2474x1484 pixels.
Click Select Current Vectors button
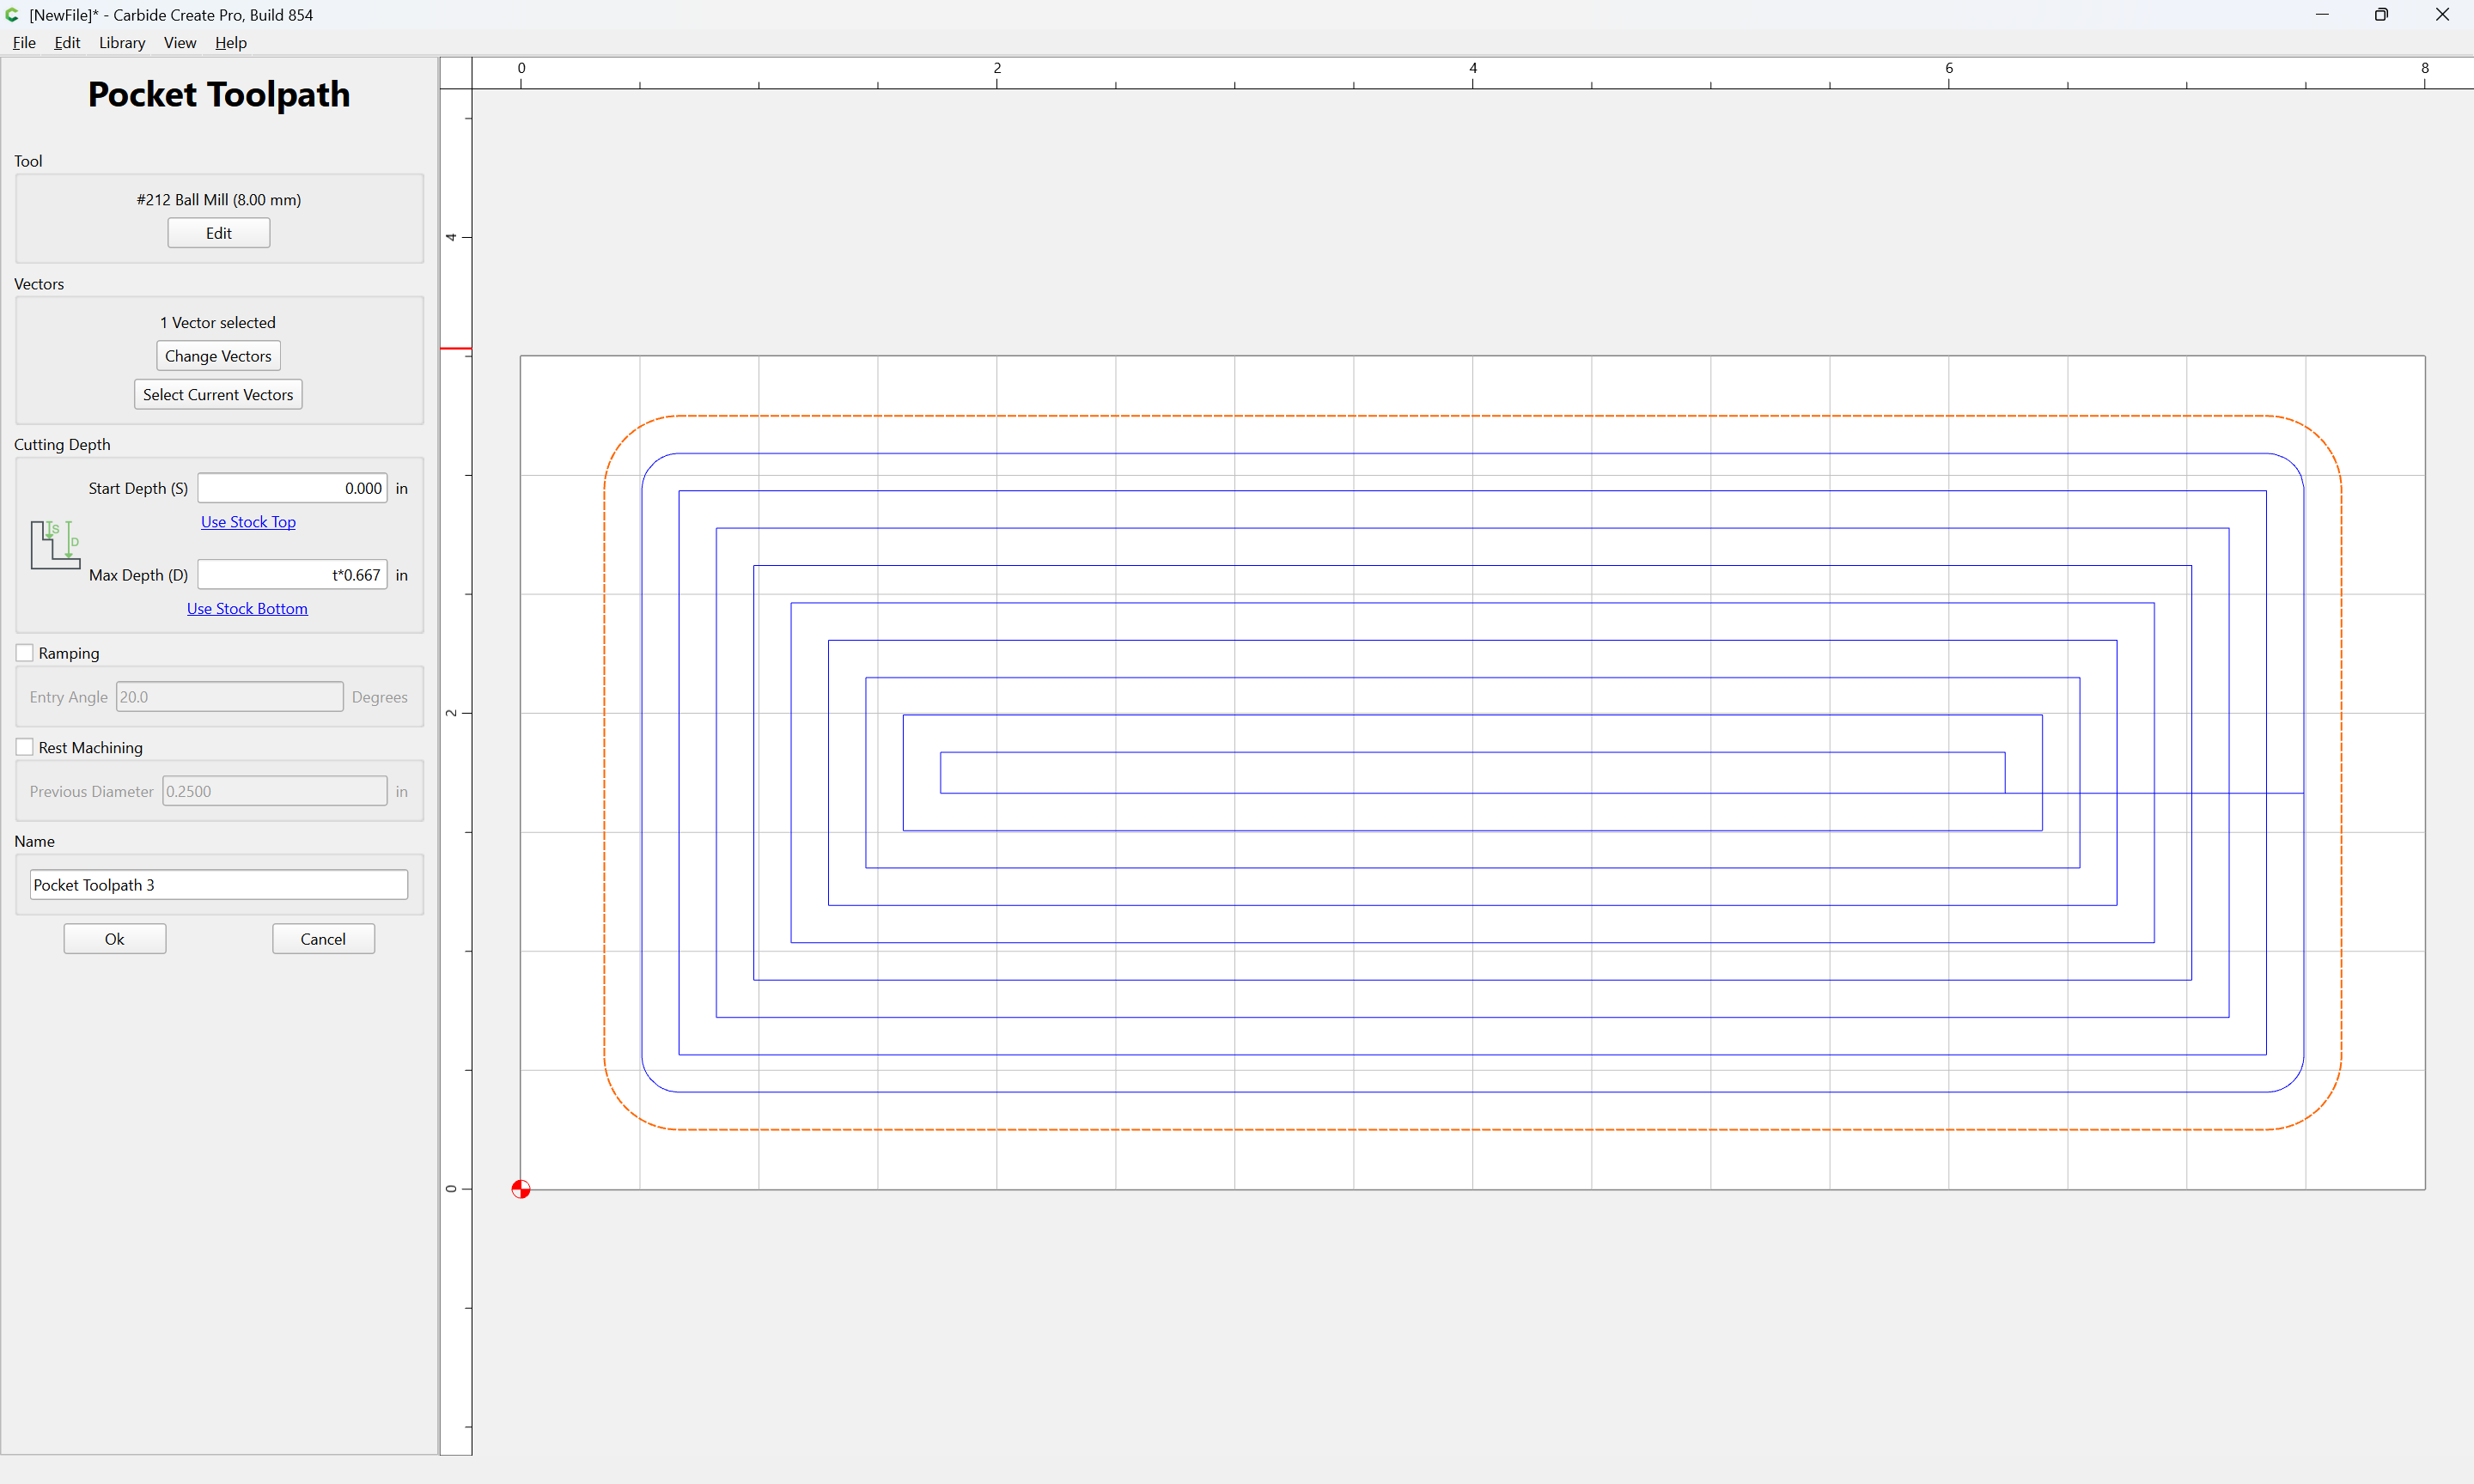[218, 395]
